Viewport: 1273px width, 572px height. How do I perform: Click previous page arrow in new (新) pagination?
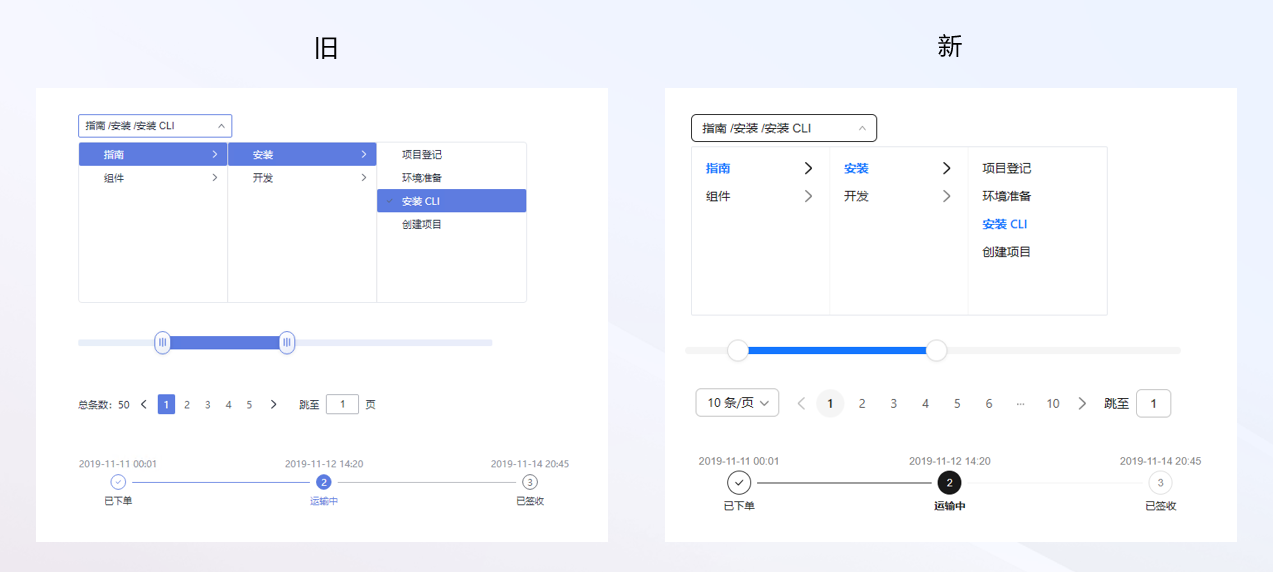(801, 404)
